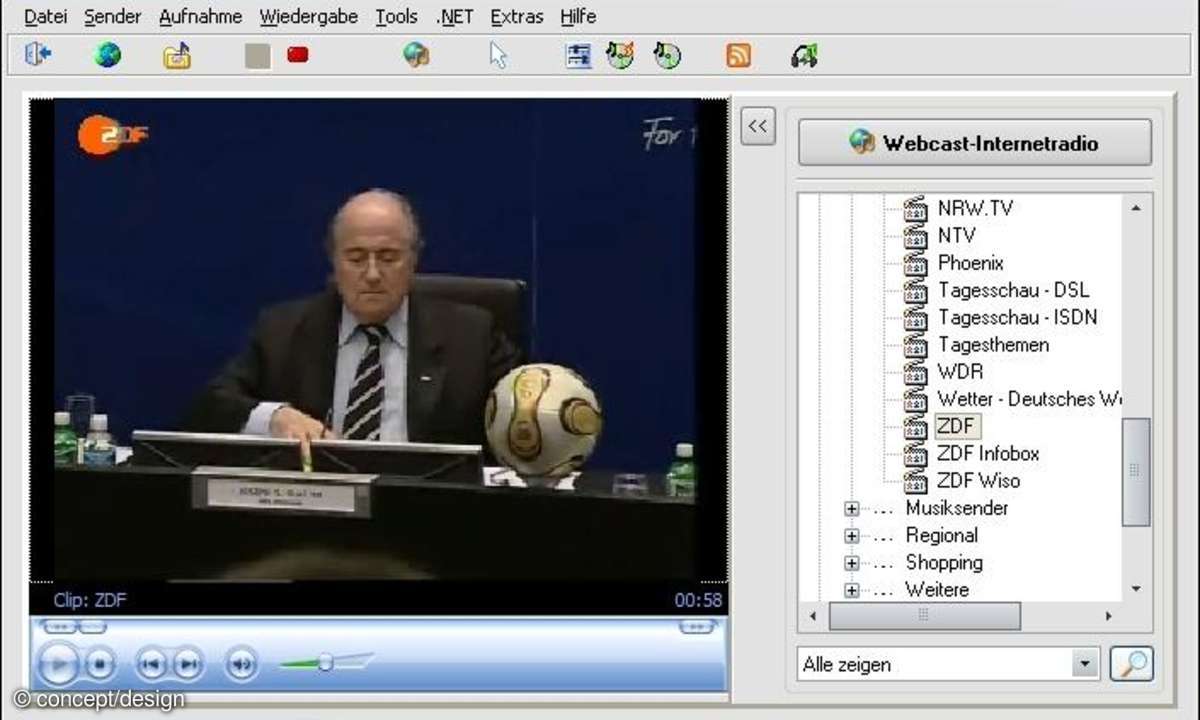The width and height of the screenshot is (1200, 720).
Task: Select the WDR station
Action: (x=960, y=372)
